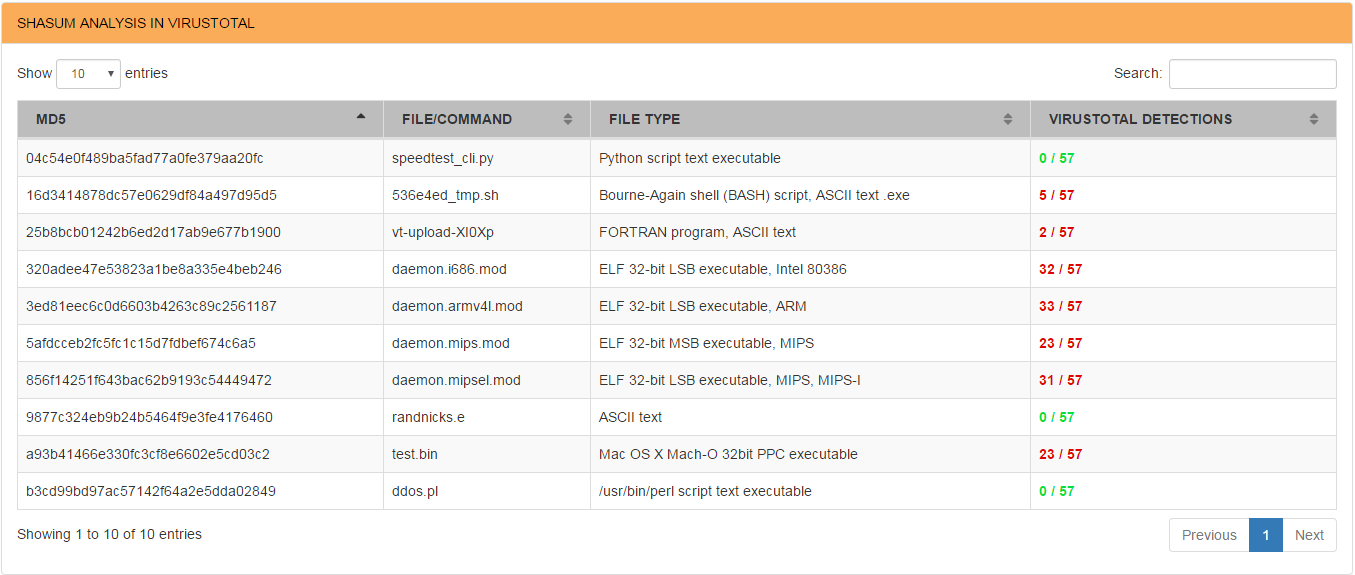Click the 32 / 57 detection value
1355x575 pixels.
(1060, 269)
